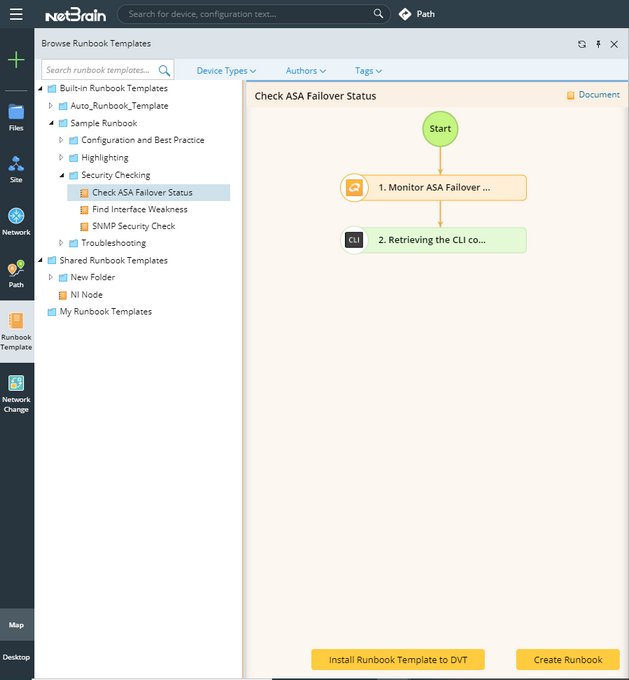
Task: Collapse the Built-in Runbook Templates tree
Action: [40, 88]
